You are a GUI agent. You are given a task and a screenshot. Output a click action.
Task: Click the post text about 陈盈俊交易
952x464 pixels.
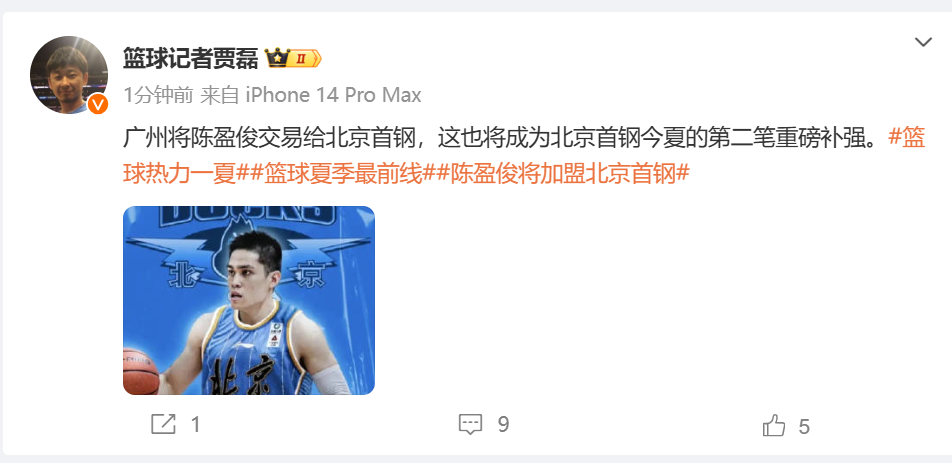502,138
